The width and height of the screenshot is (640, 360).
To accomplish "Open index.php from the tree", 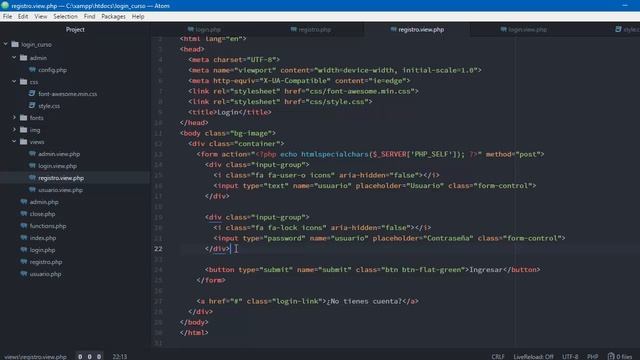I will pyautogui.click(x=43, y=238).
